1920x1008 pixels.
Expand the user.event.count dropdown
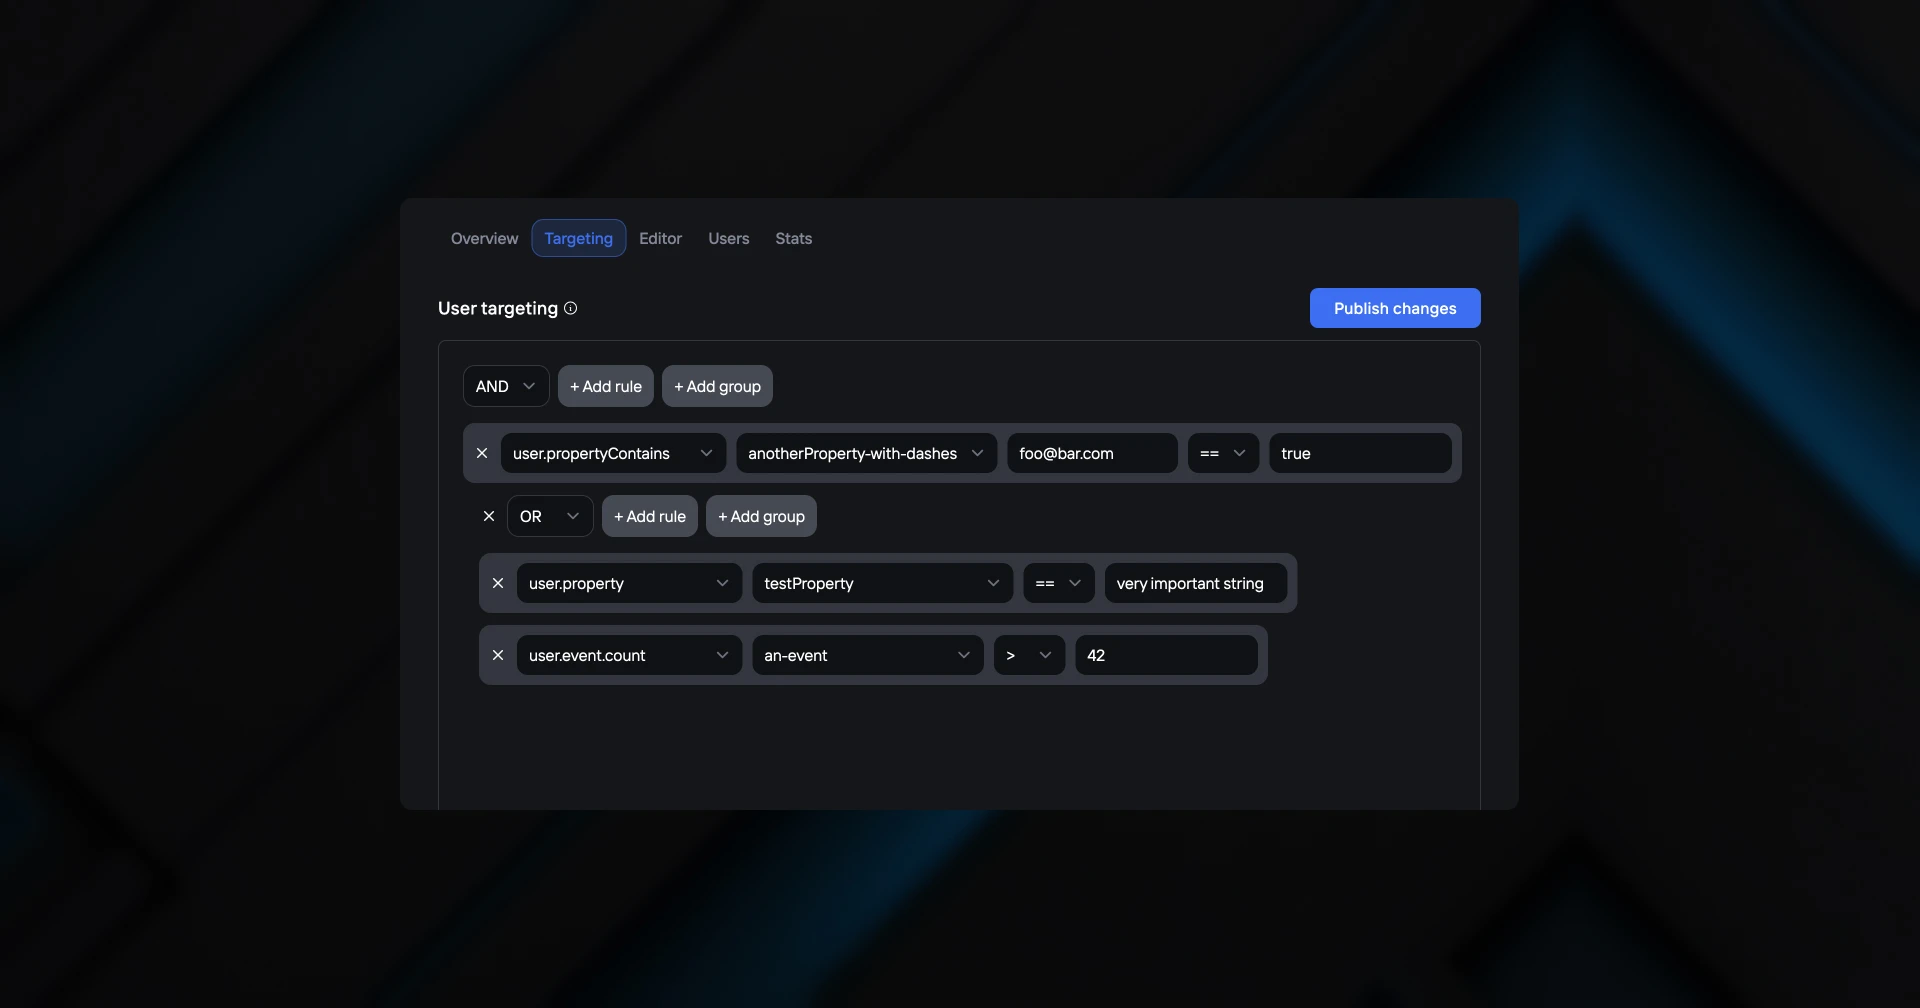(x=629, y=655)
